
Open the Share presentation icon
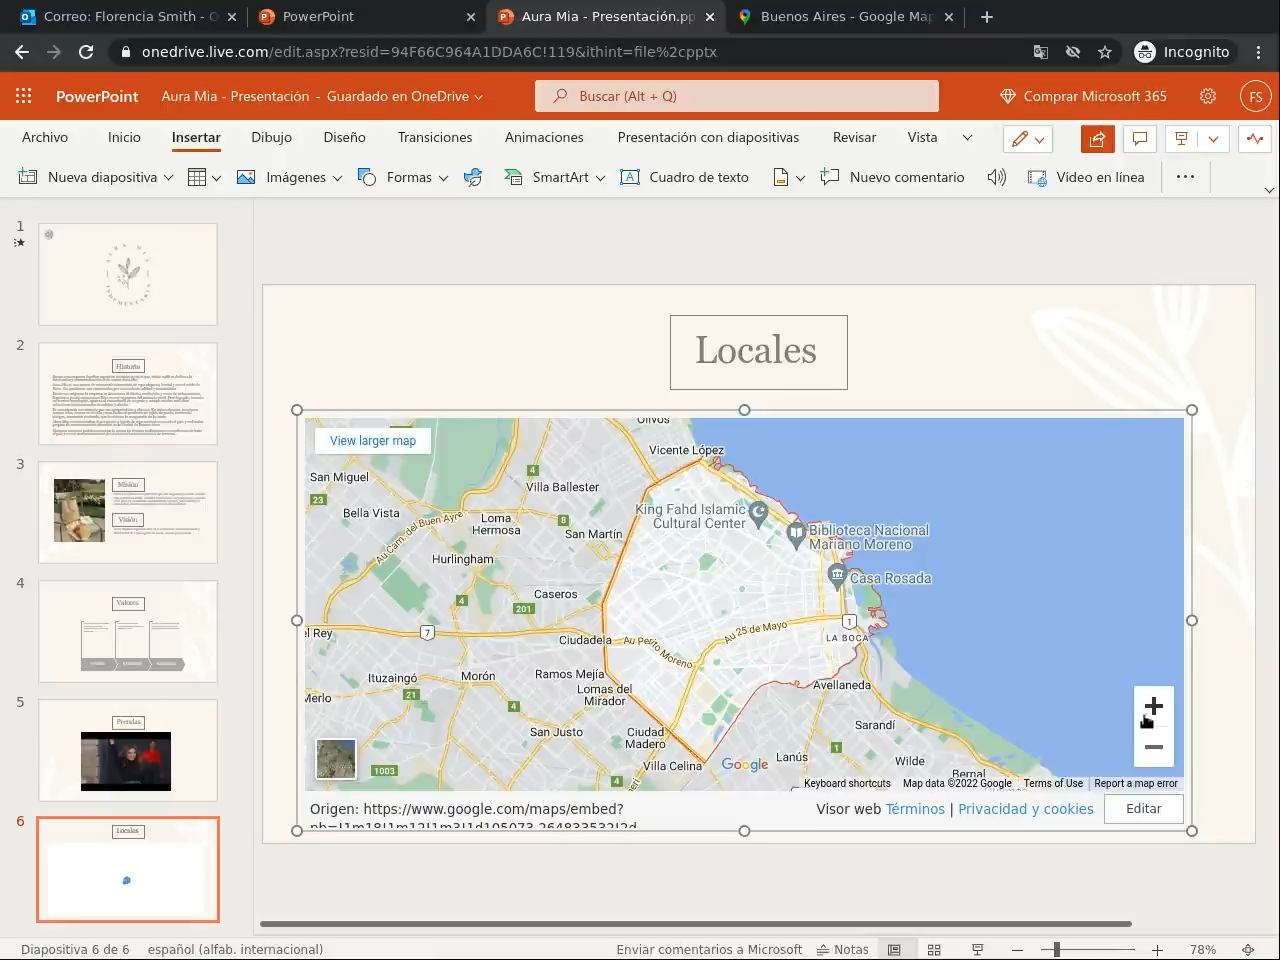[x=1097, y=139]
